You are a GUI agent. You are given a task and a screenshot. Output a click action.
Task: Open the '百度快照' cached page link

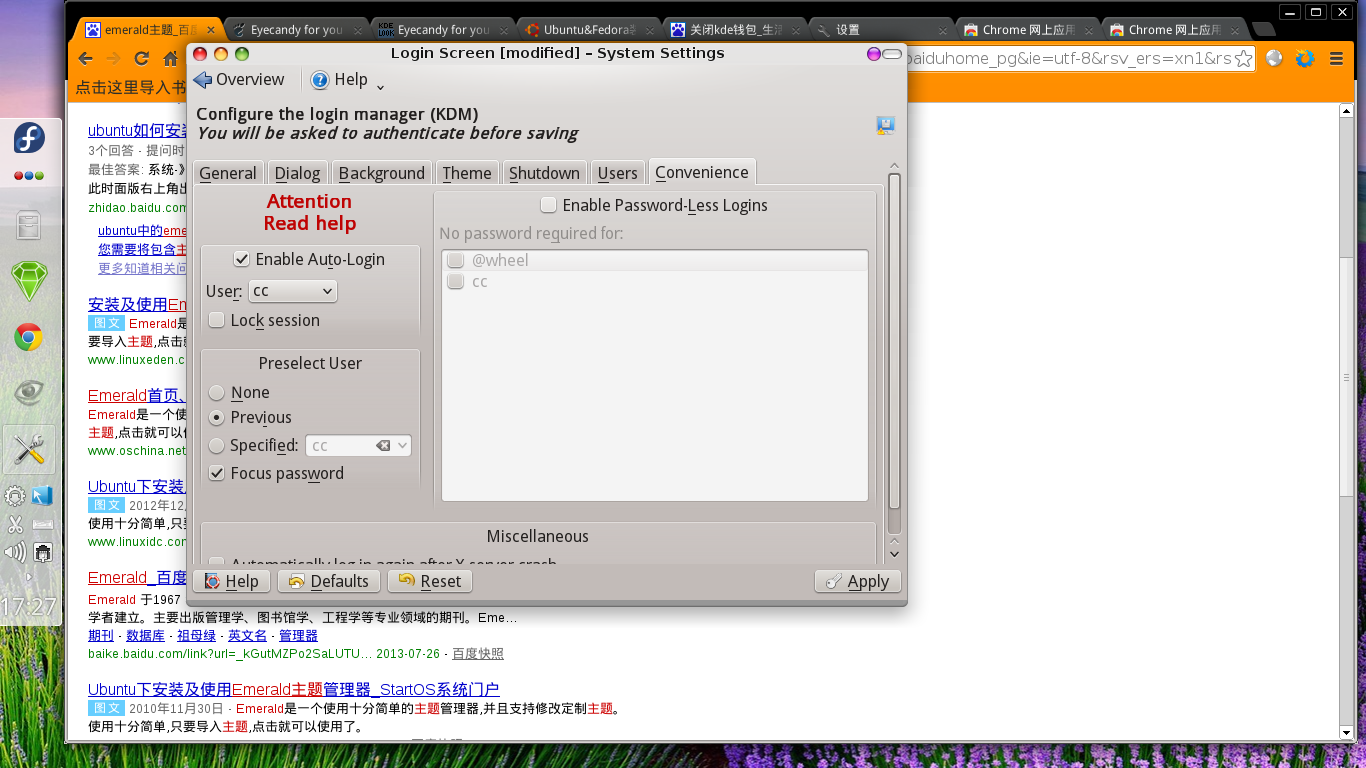[478, 654]
